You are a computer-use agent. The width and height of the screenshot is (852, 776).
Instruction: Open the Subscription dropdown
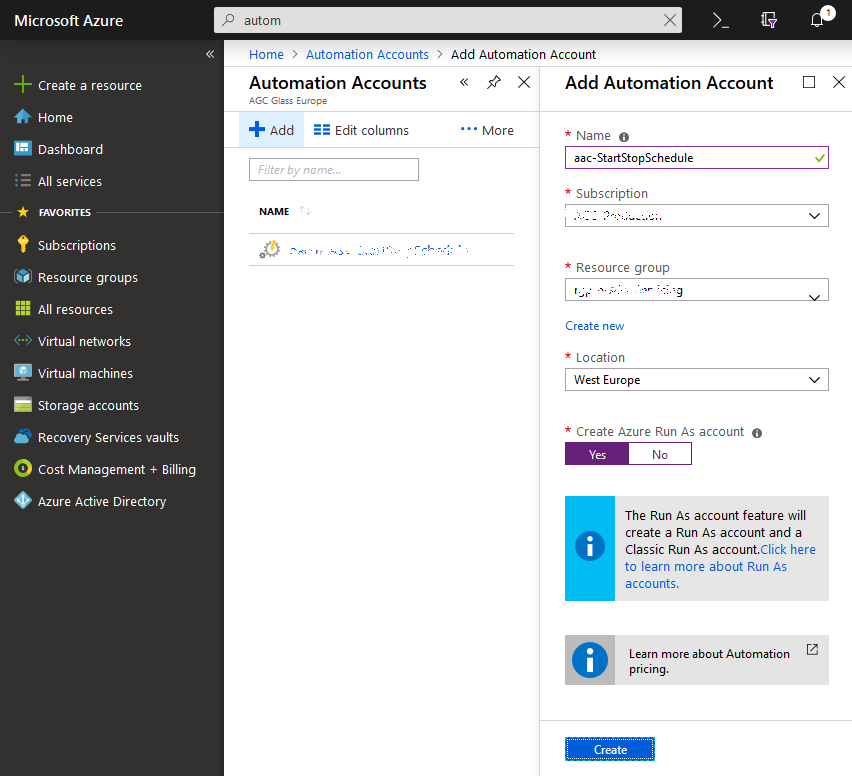point(697,216)
